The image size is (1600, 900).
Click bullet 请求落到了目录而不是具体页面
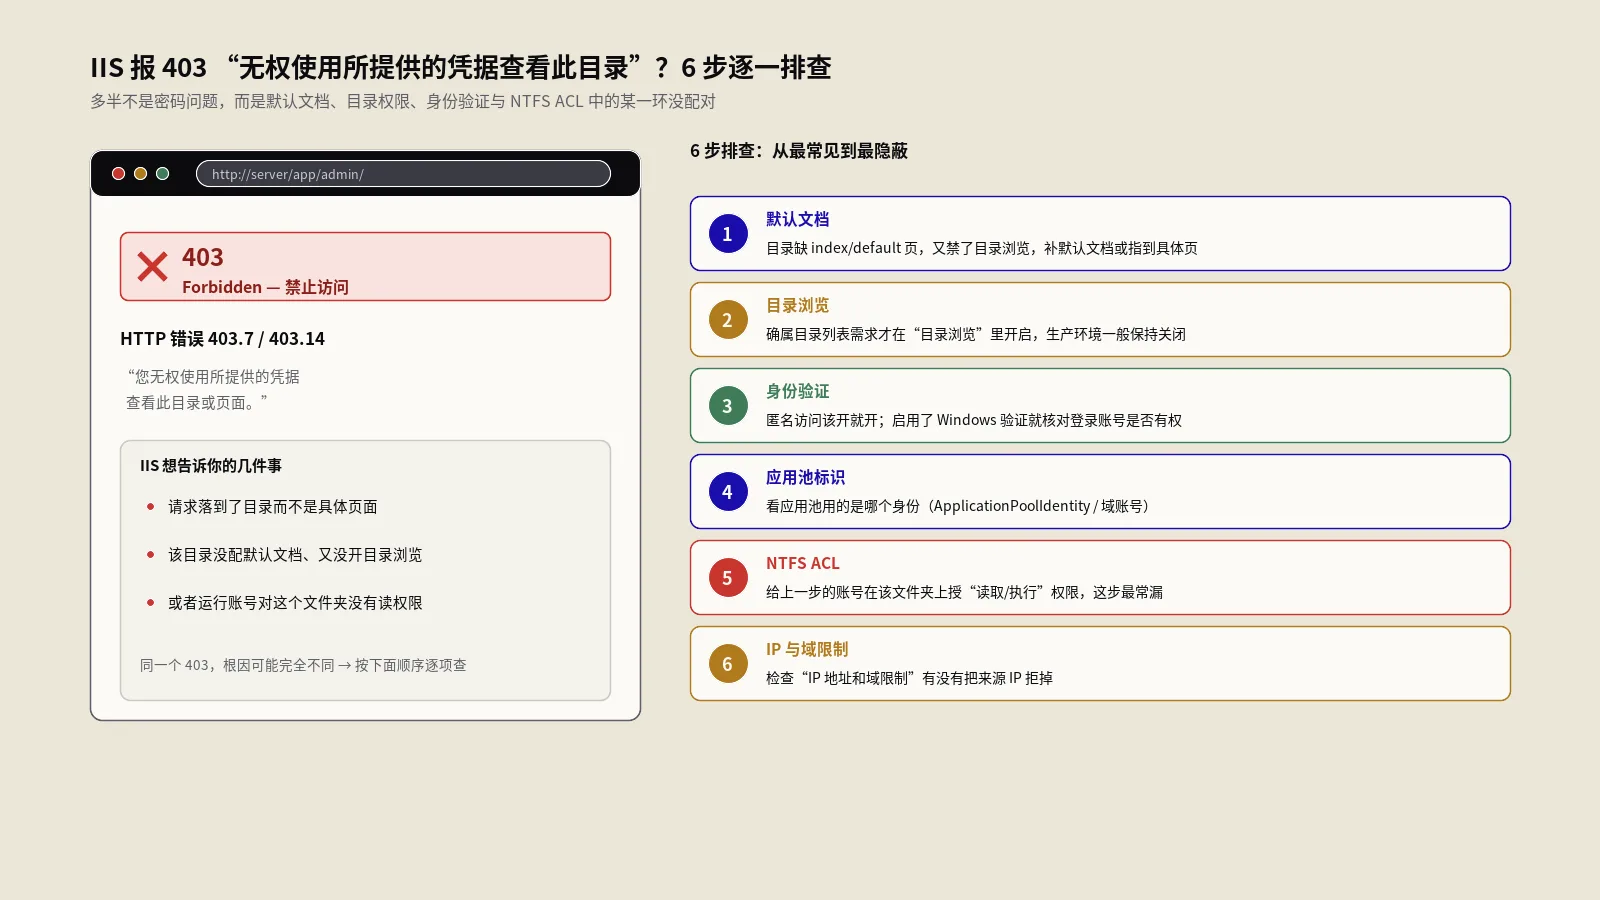[x=273, y=507]
